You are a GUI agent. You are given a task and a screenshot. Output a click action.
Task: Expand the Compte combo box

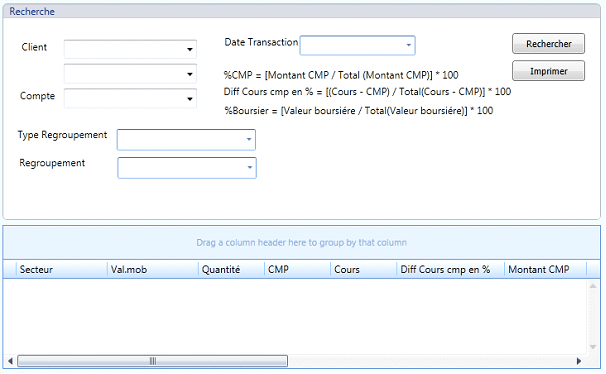(189, 99)
